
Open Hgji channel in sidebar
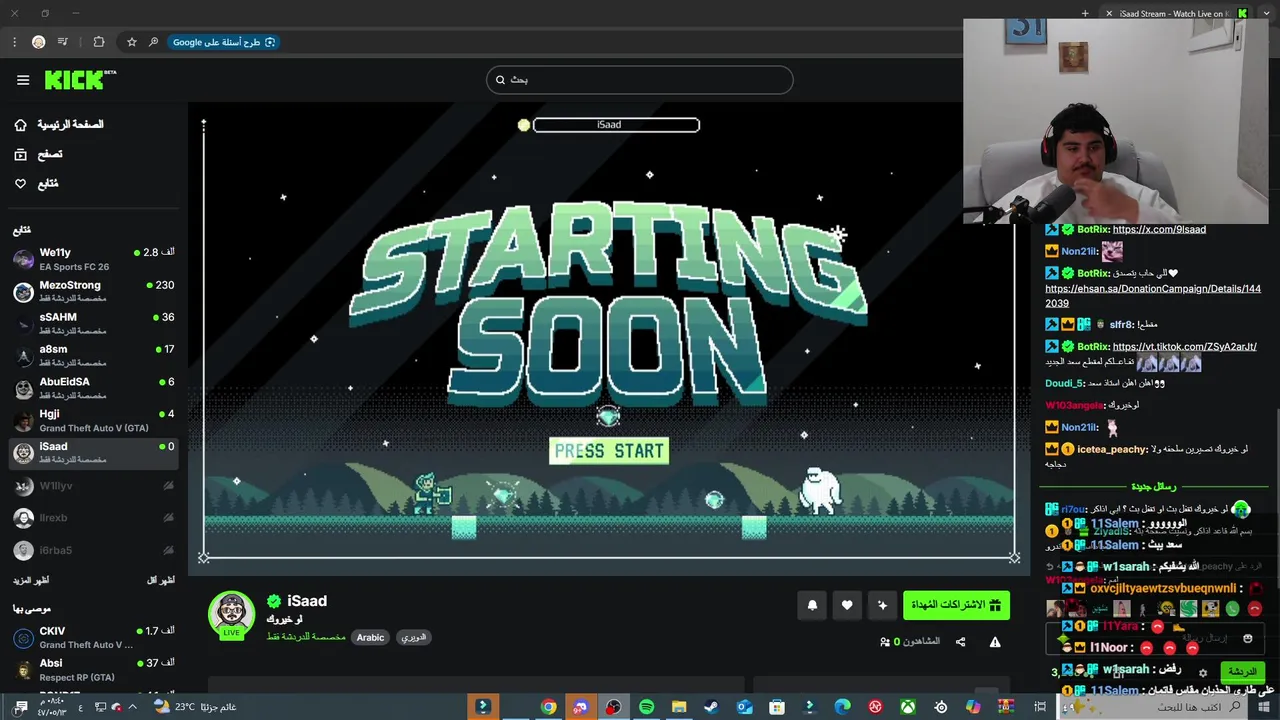click(x=94, y=420)
